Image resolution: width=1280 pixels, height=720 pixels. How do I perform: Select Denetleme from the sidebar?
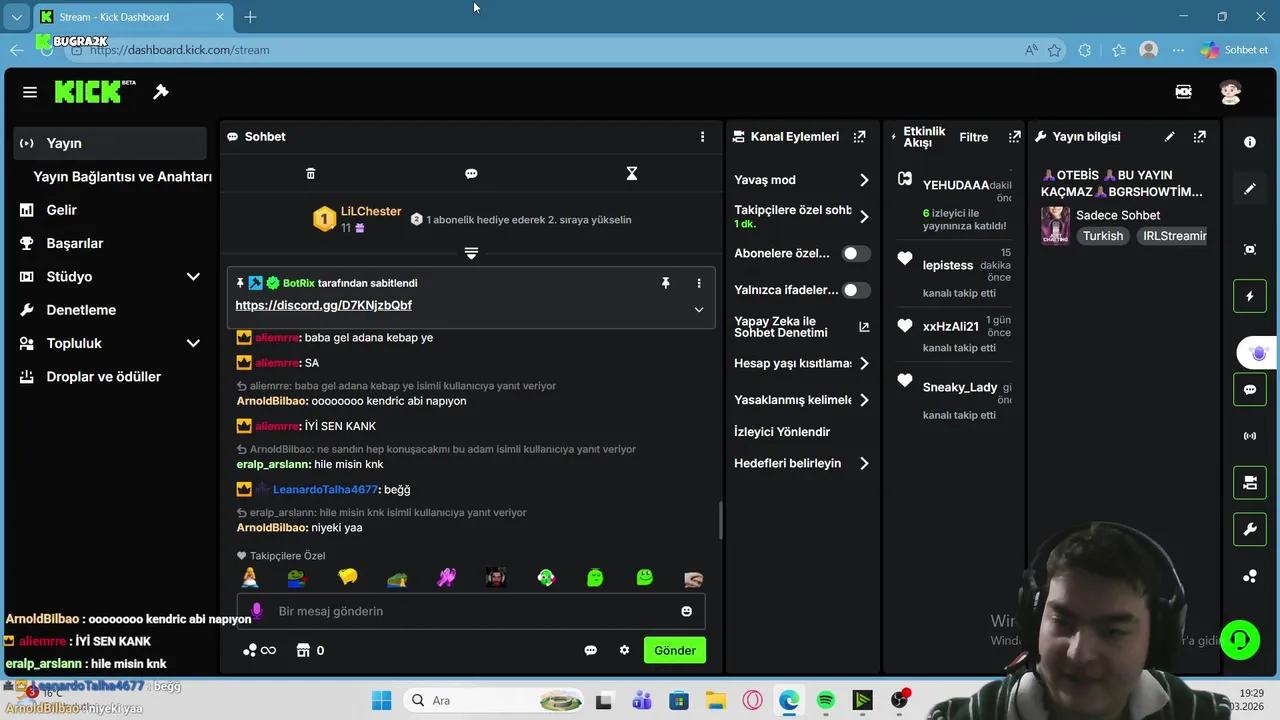[81, 310]
